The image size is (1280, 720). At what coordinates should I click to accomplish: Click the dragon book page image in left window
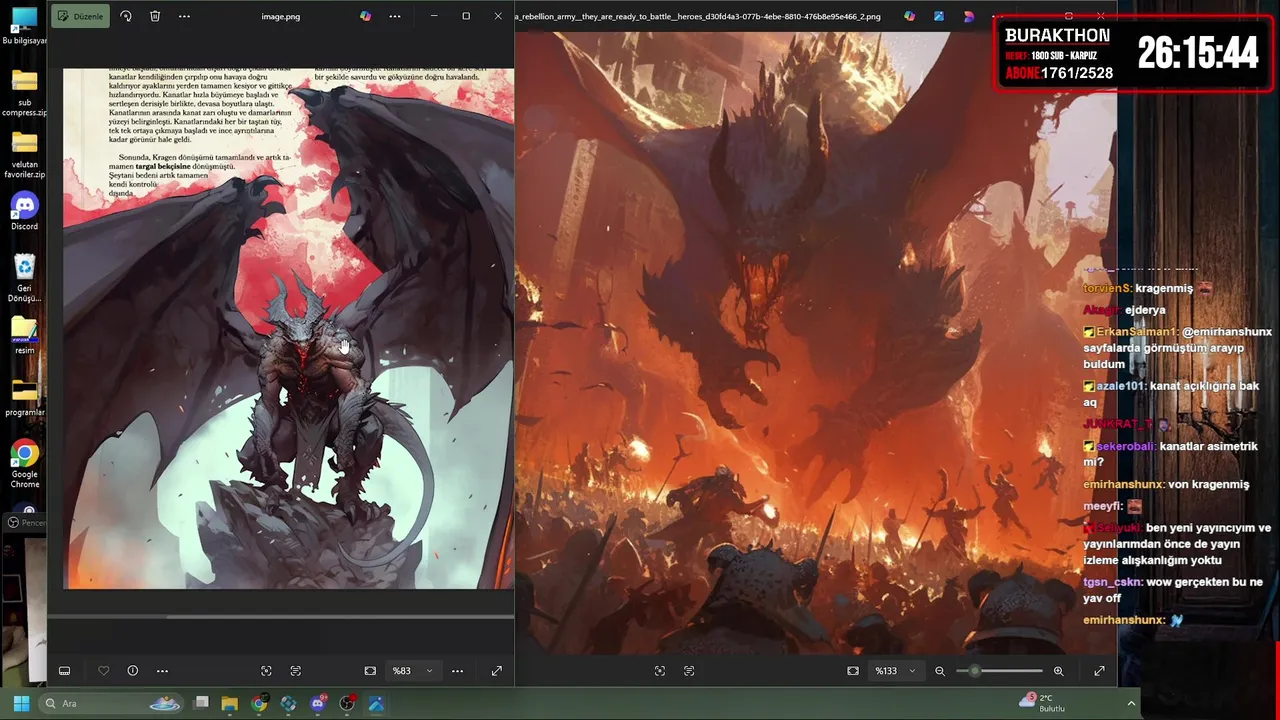point(288,329)
